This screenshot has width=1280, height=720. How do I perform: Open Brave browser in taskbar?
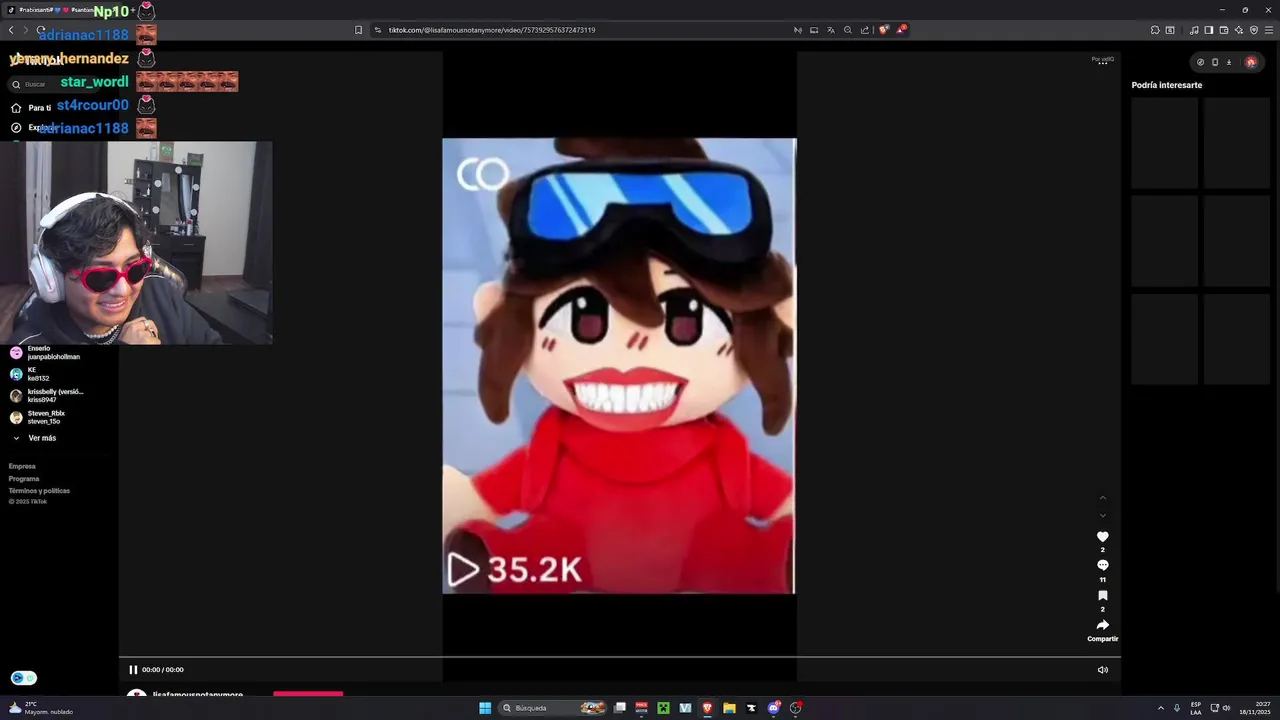(x=708, y=708)
